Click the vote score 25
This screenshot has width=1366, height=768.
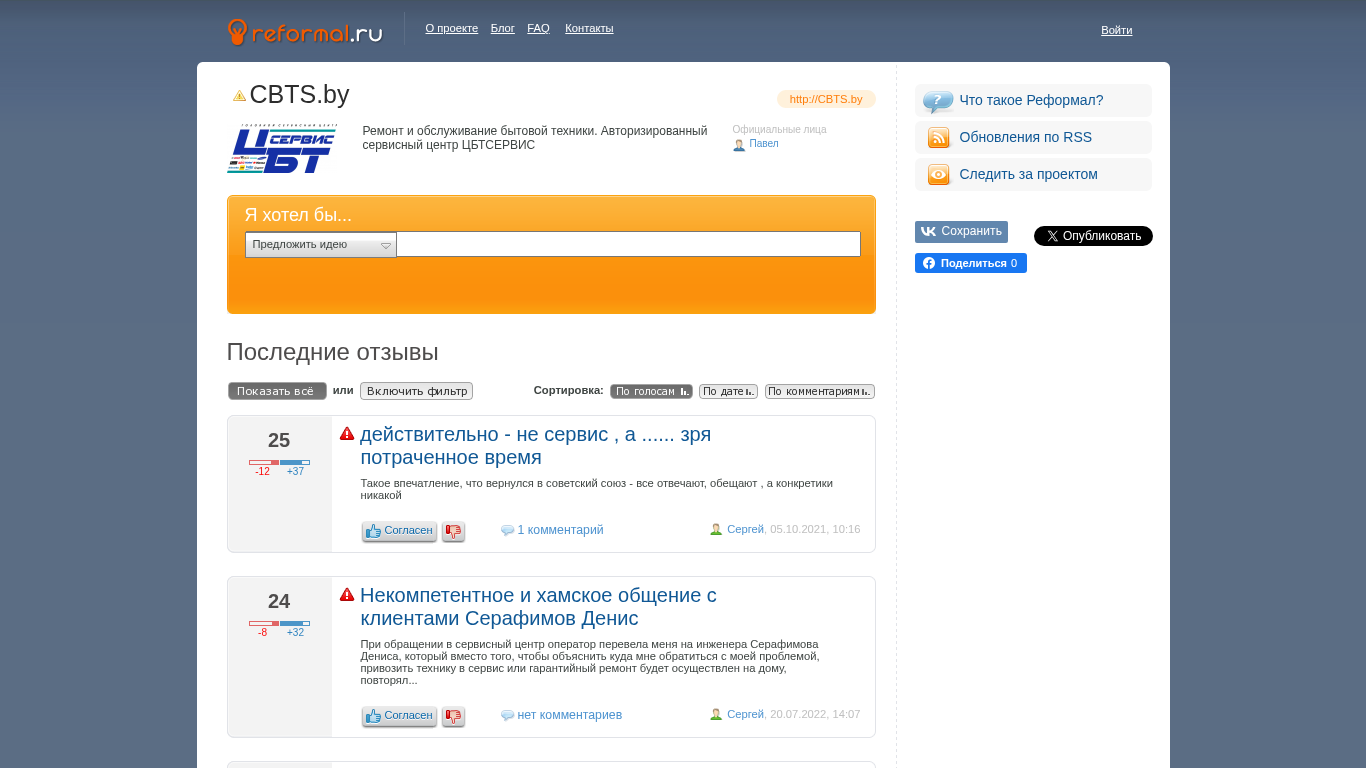[279, 441]
